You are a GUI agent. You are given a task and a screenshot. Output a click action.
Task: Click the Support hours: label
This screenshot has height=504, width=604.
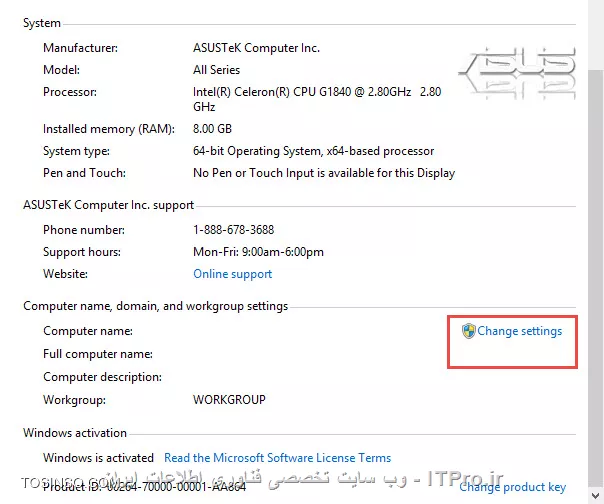point(82,252)
